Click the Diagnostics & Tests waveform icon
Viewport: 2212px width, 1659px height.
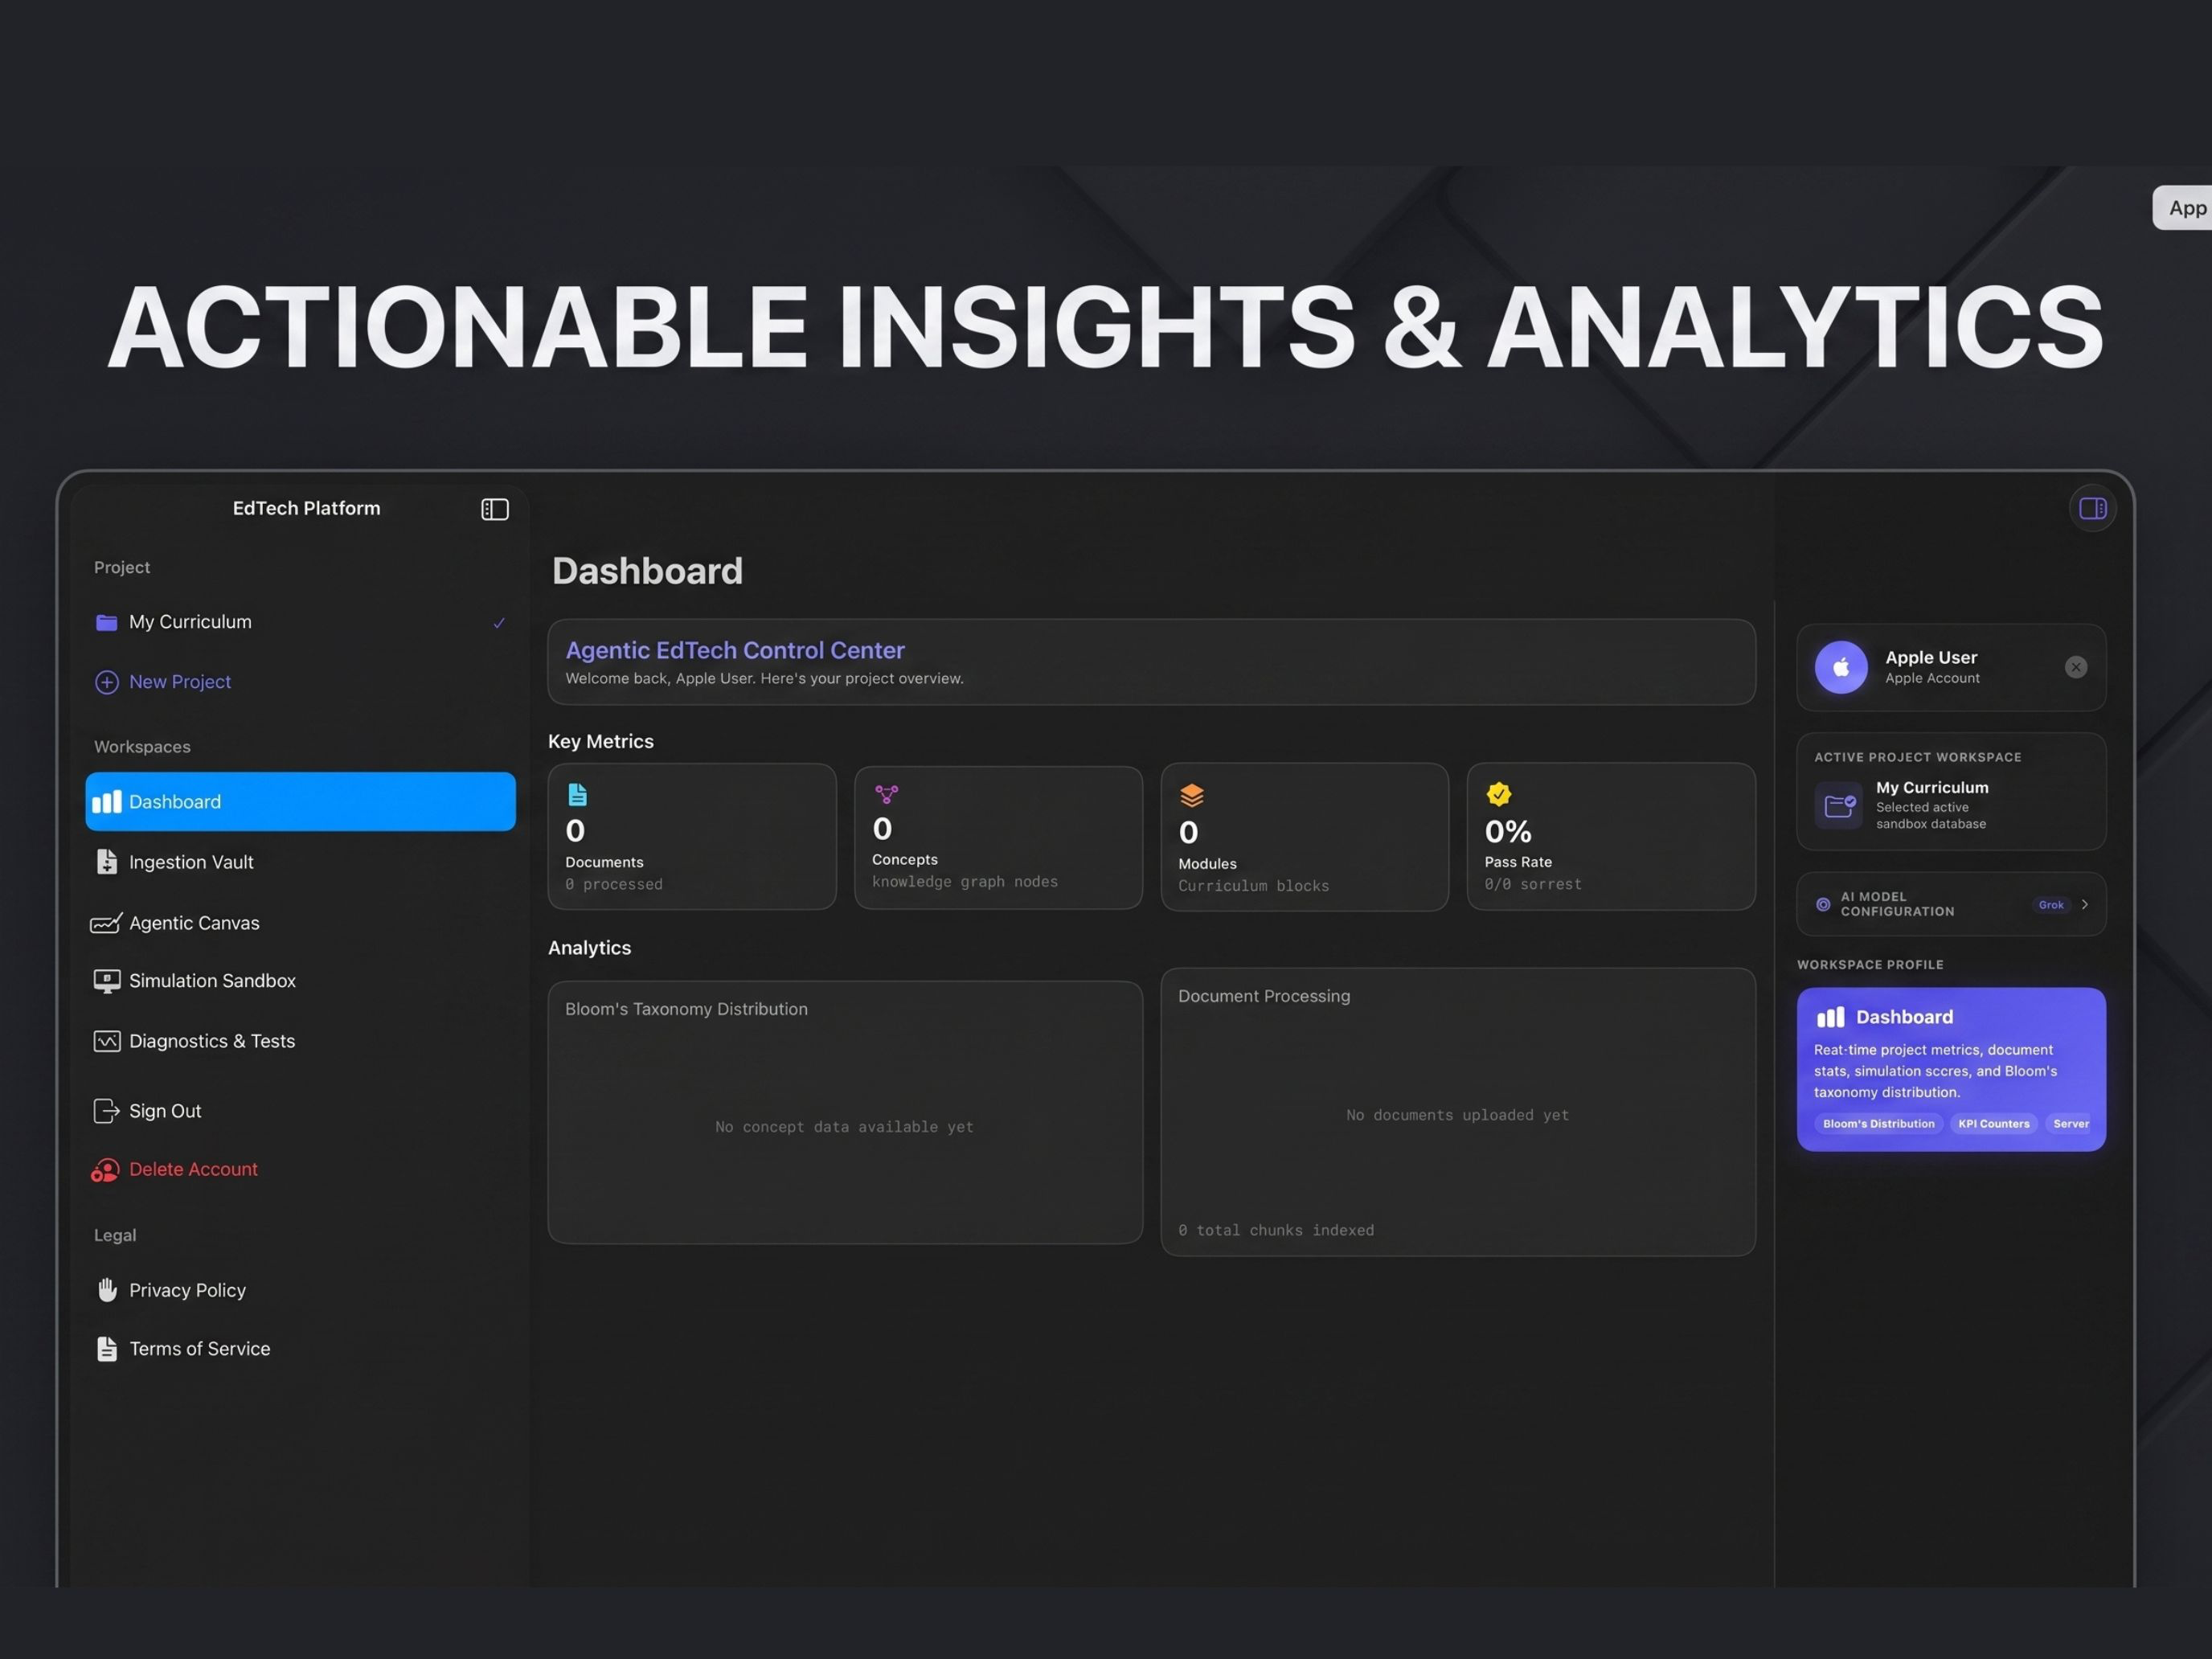pos(106,1041)
